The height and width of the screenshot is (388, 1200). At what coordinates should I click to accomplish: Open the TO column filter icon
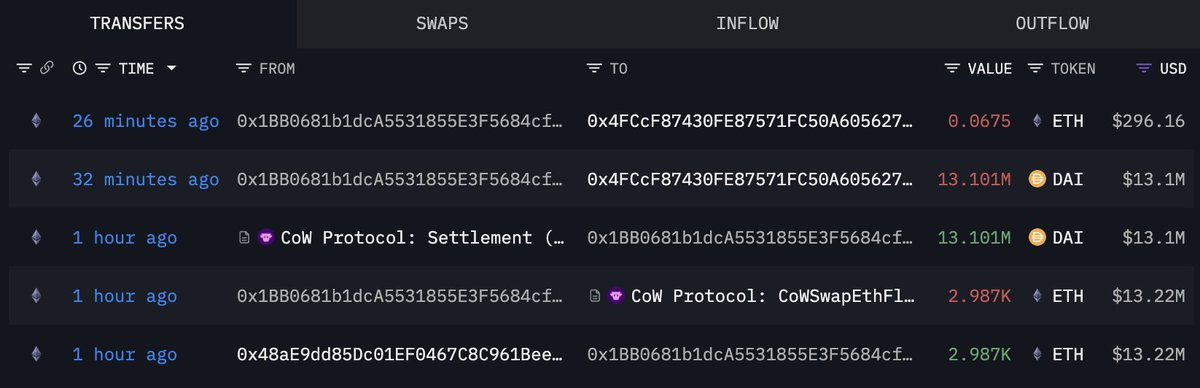pyautogui.click(x=594, y=69)
